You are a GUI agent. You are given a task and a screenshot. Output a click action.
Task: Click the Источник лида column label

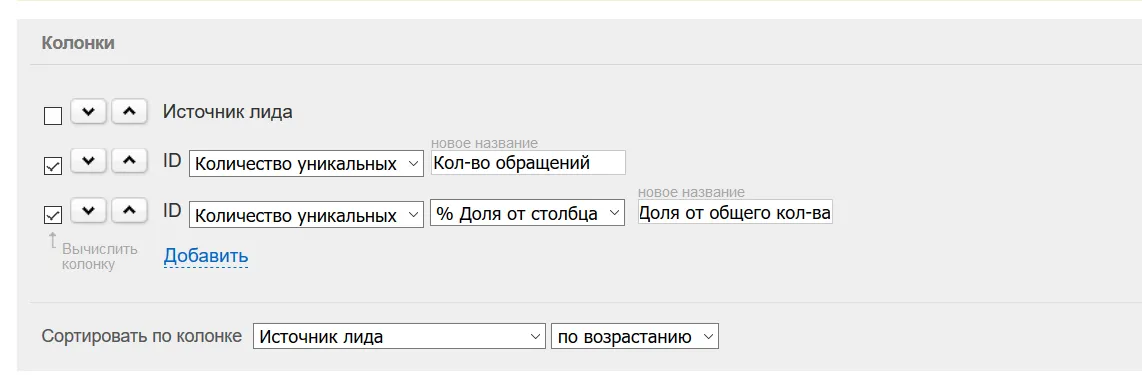pyautogui.click(x=228, y=111)
